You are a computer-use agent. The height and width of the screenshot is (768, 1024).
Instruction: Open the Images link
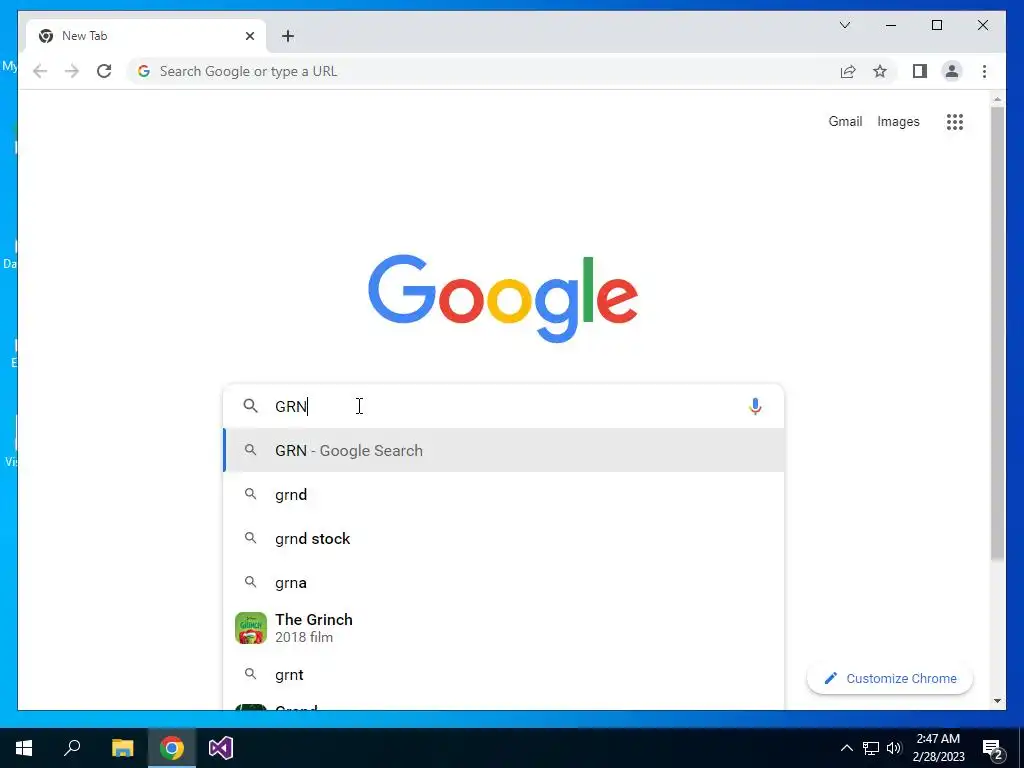(x=898, y=121)
